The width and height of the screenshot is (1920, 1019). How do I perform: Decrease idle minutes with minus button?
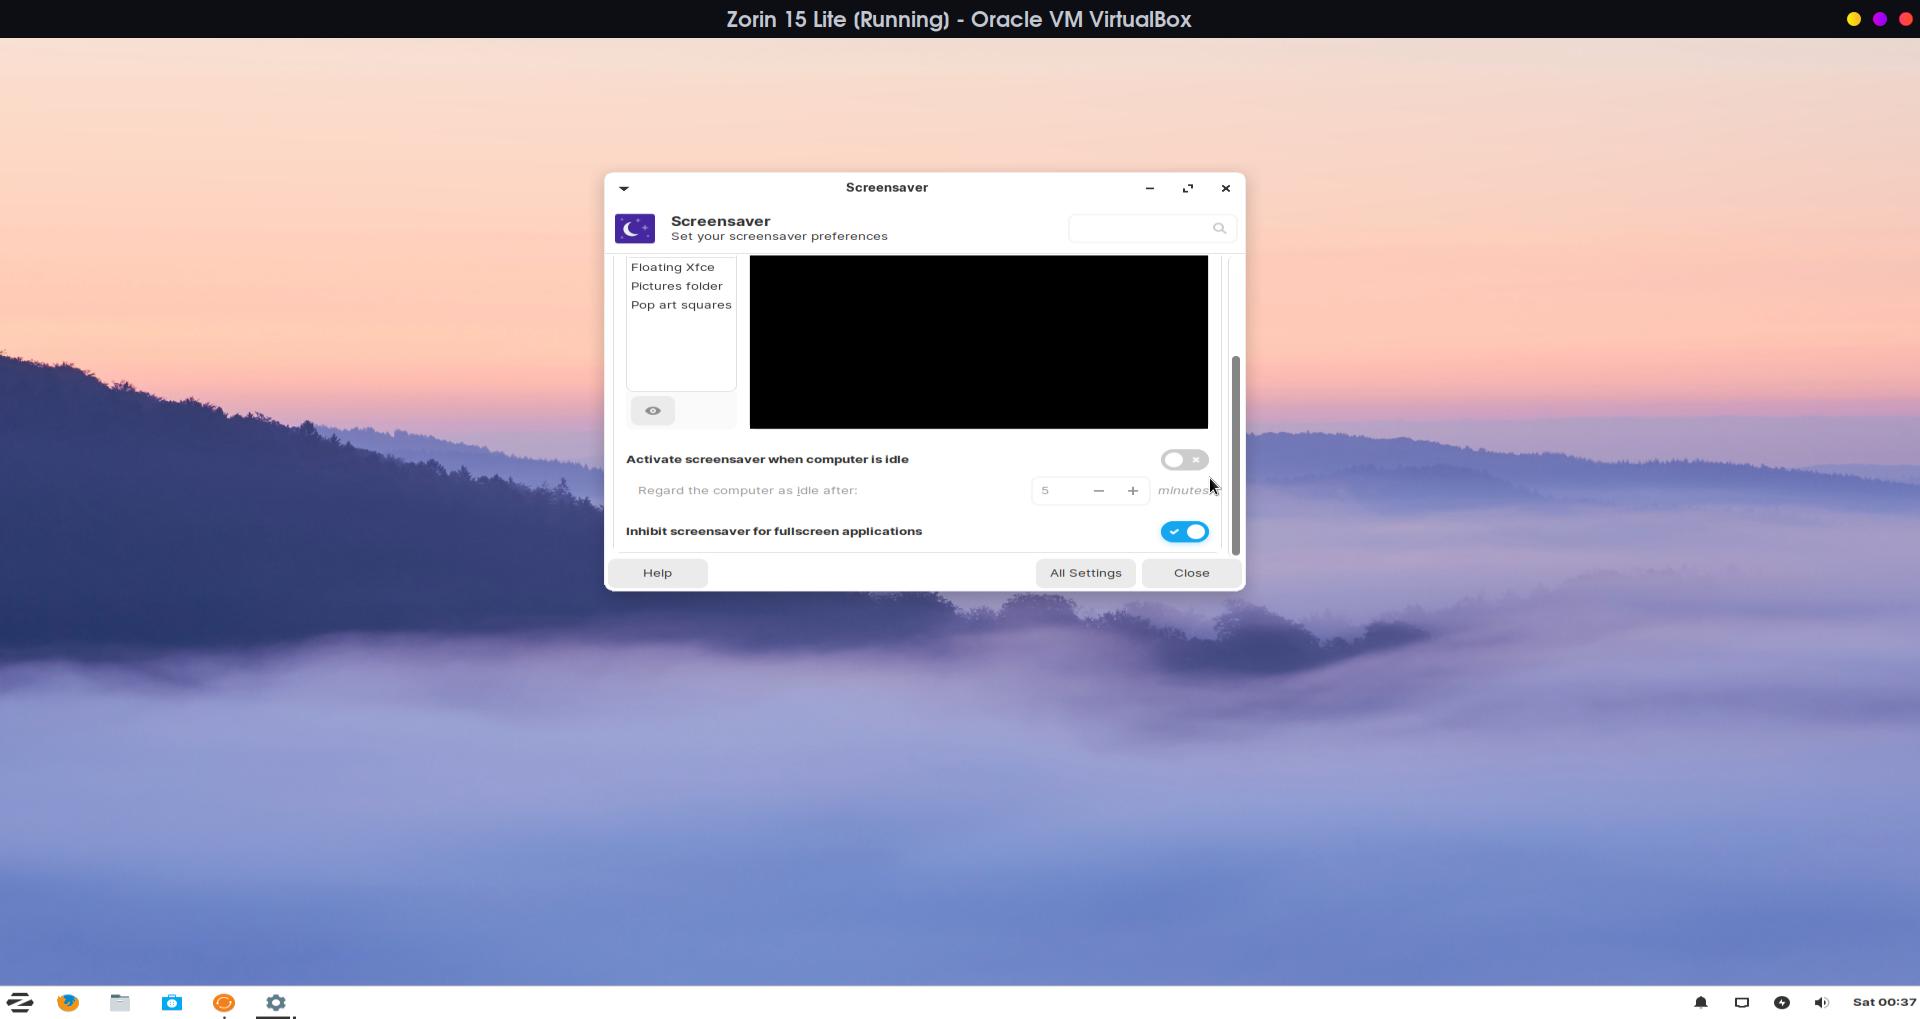tap(1098, 491)
